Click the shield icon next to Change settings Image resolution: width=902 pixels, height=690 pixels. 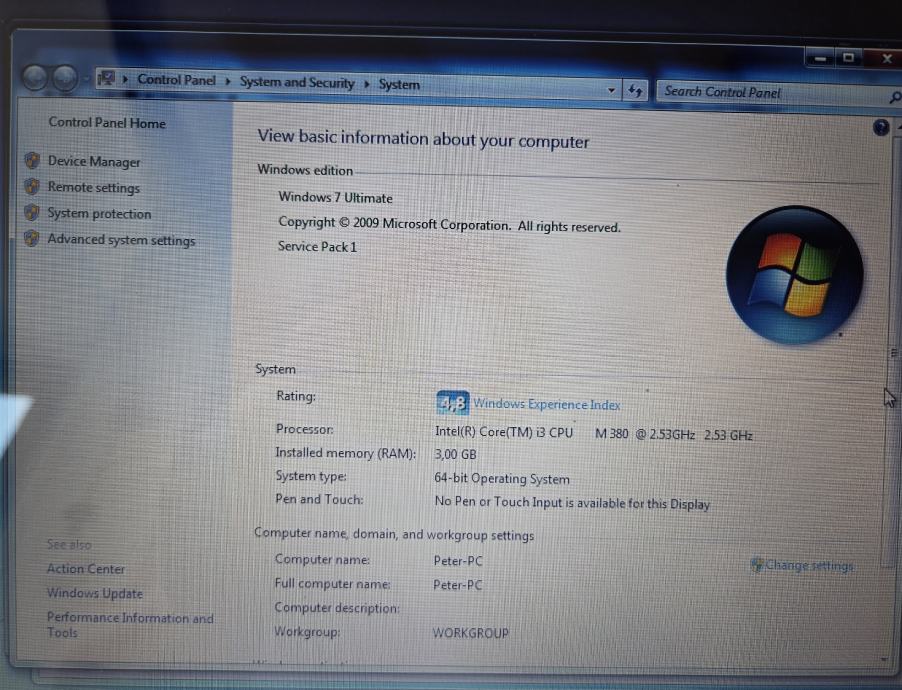(x=757, y=565)
